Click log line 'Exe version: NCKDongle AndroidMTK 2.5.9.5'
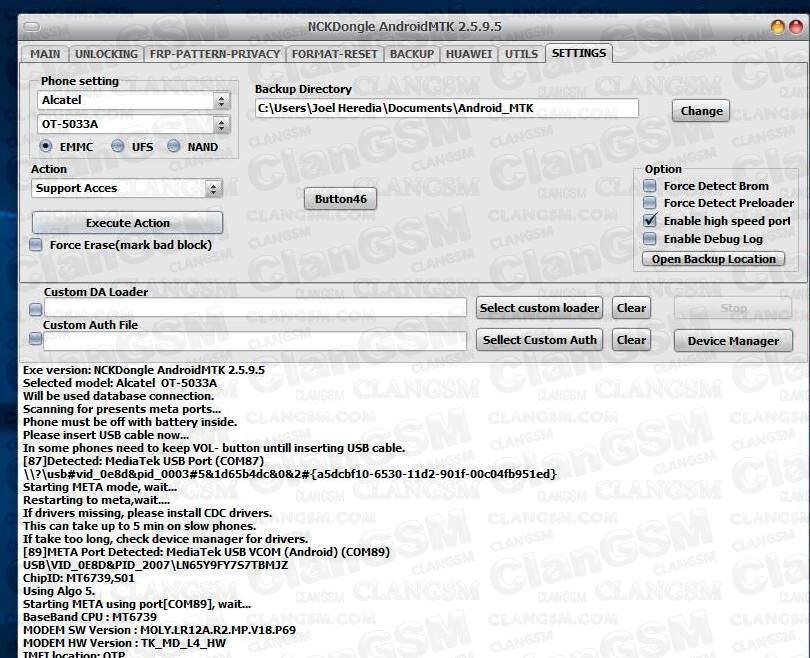The width and height of the screenshot is (810, 658). [x=144, y=370]
